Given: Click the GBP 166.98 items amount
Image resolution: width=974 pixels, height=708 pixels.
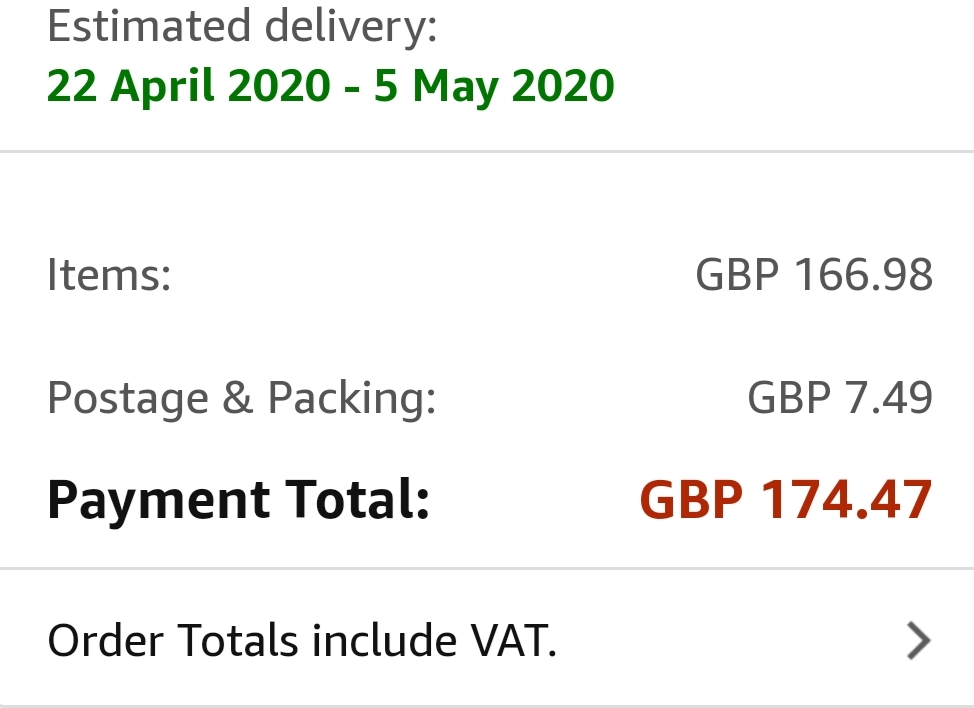Looking at the screenshot, I should tap(814, 274).
